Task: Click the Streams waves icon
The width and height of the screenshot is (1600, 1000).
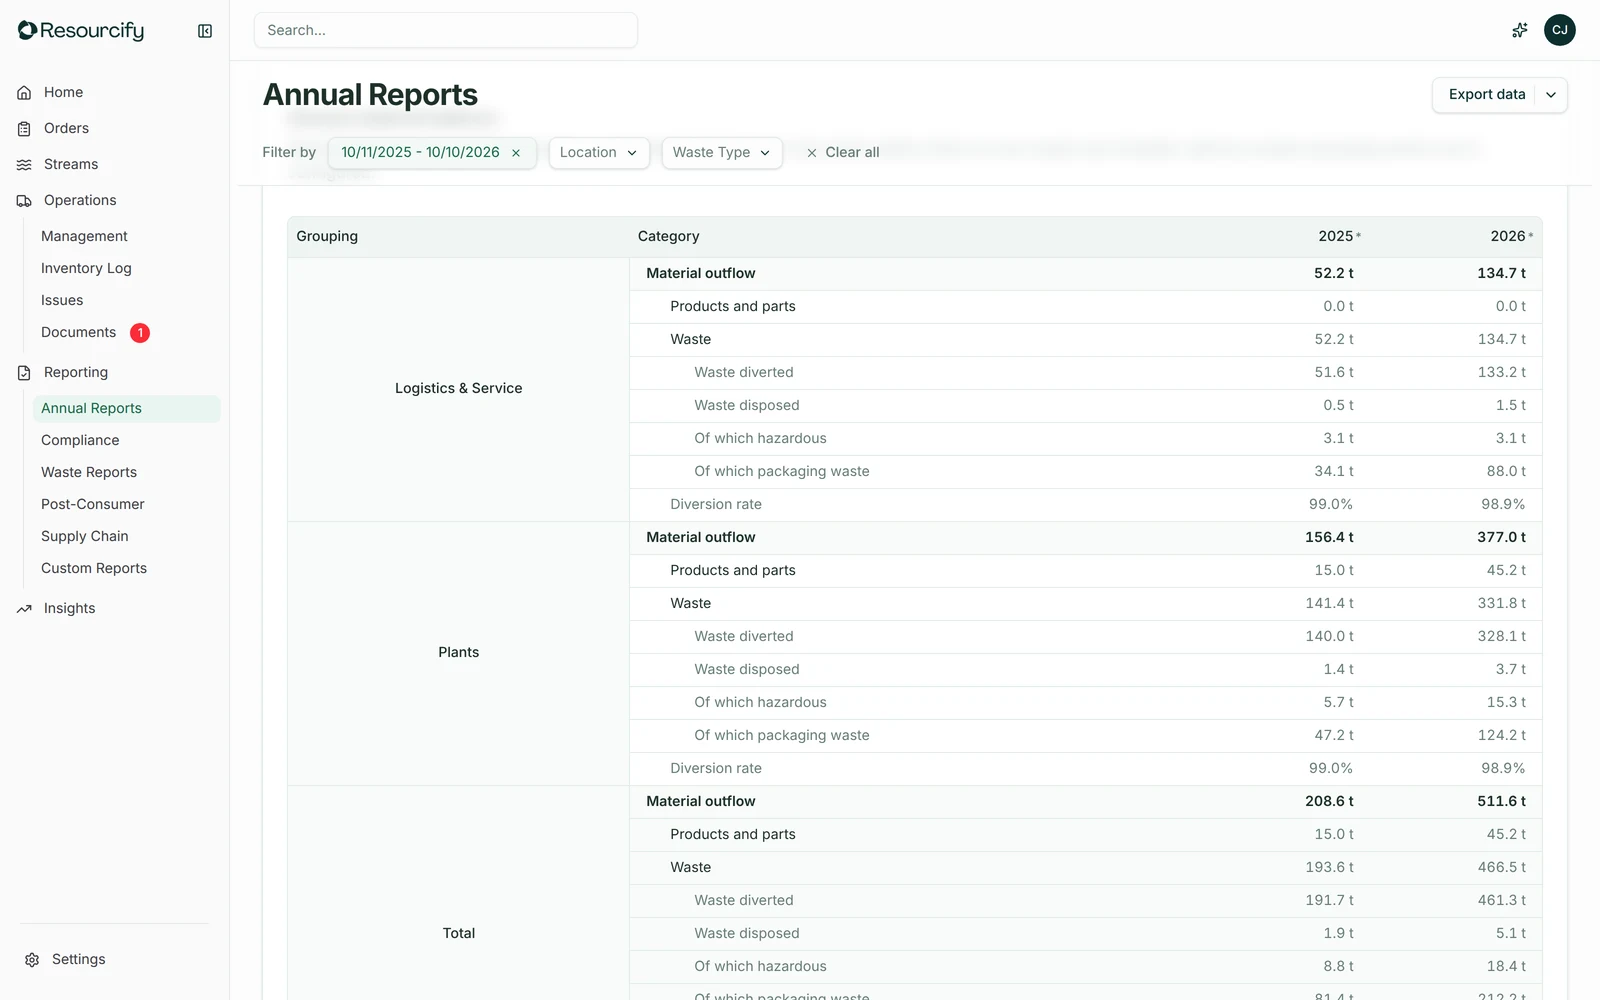Action: point(24,164)
